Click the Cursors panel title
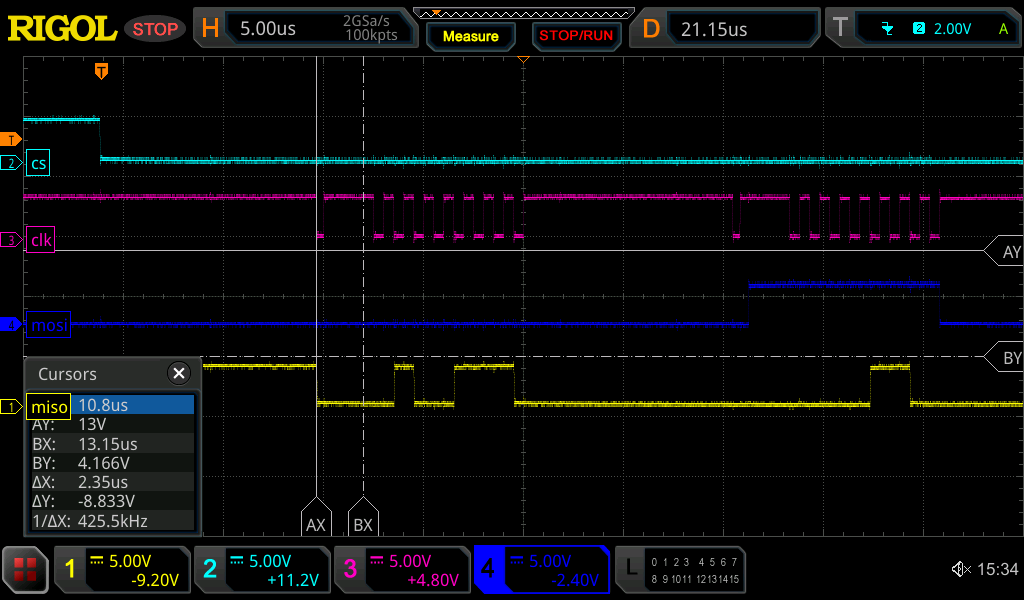1024x600 pixels. click(x=67, y=374)
